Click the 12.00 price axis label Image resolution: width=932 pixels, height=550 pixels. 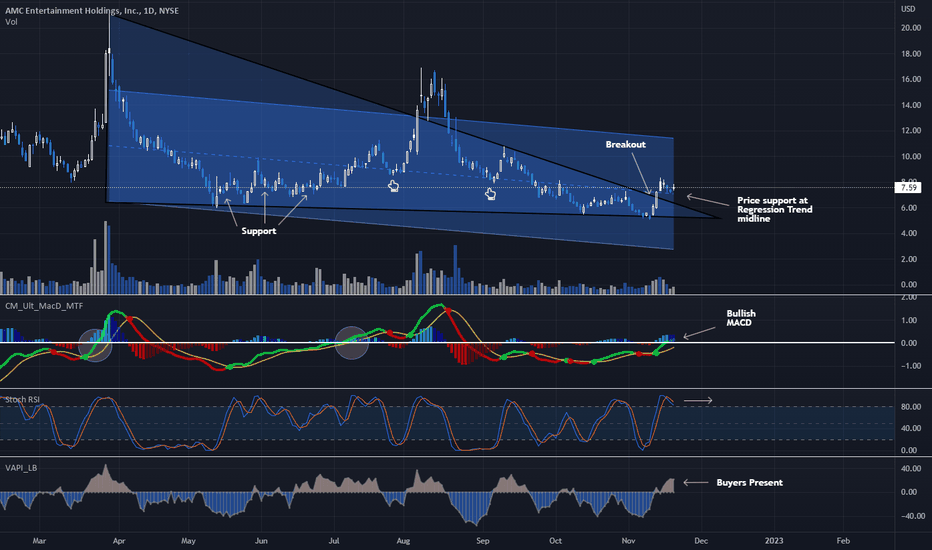coord(911,131)
